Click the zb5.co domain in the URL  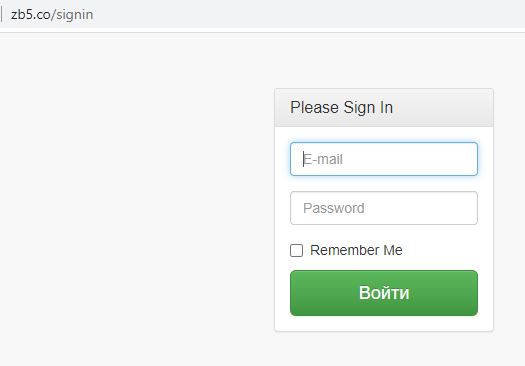30,15
